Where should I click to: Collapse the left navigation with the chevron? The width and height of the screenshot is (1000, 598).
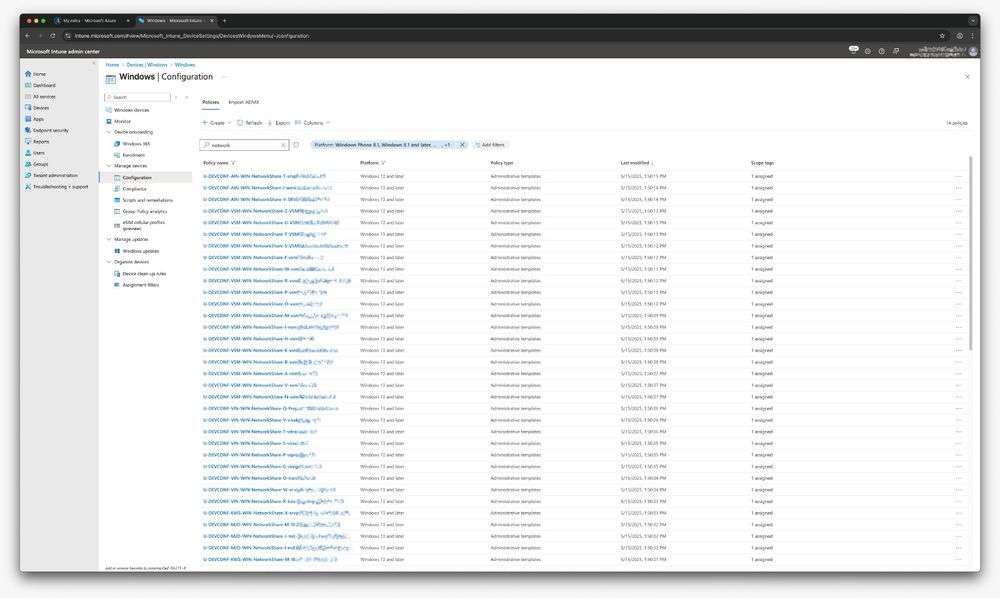tap(94, 64)
